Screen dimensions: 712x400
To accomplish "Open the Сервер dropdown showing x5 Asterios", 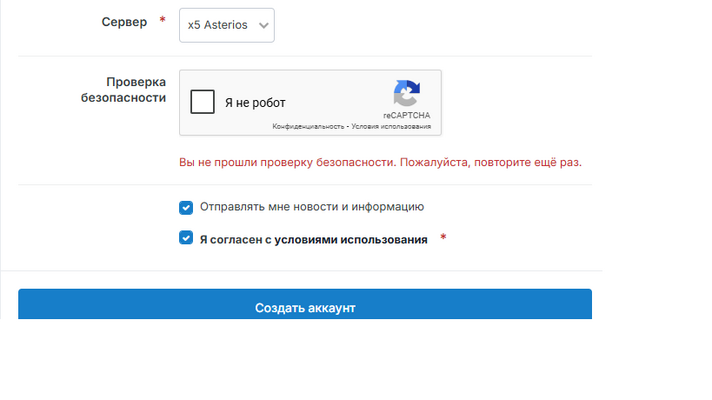I will [x=226, y=25].
